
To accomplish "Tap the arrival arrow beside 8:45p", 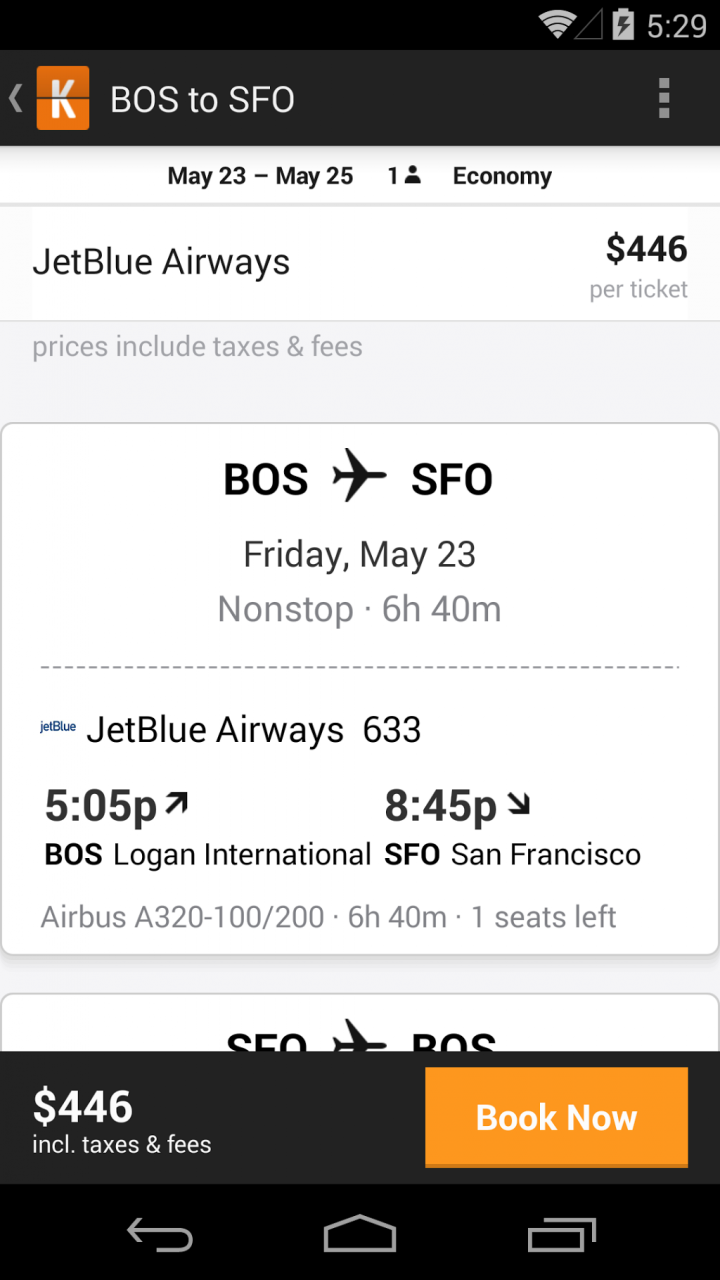I will [518, 802].
